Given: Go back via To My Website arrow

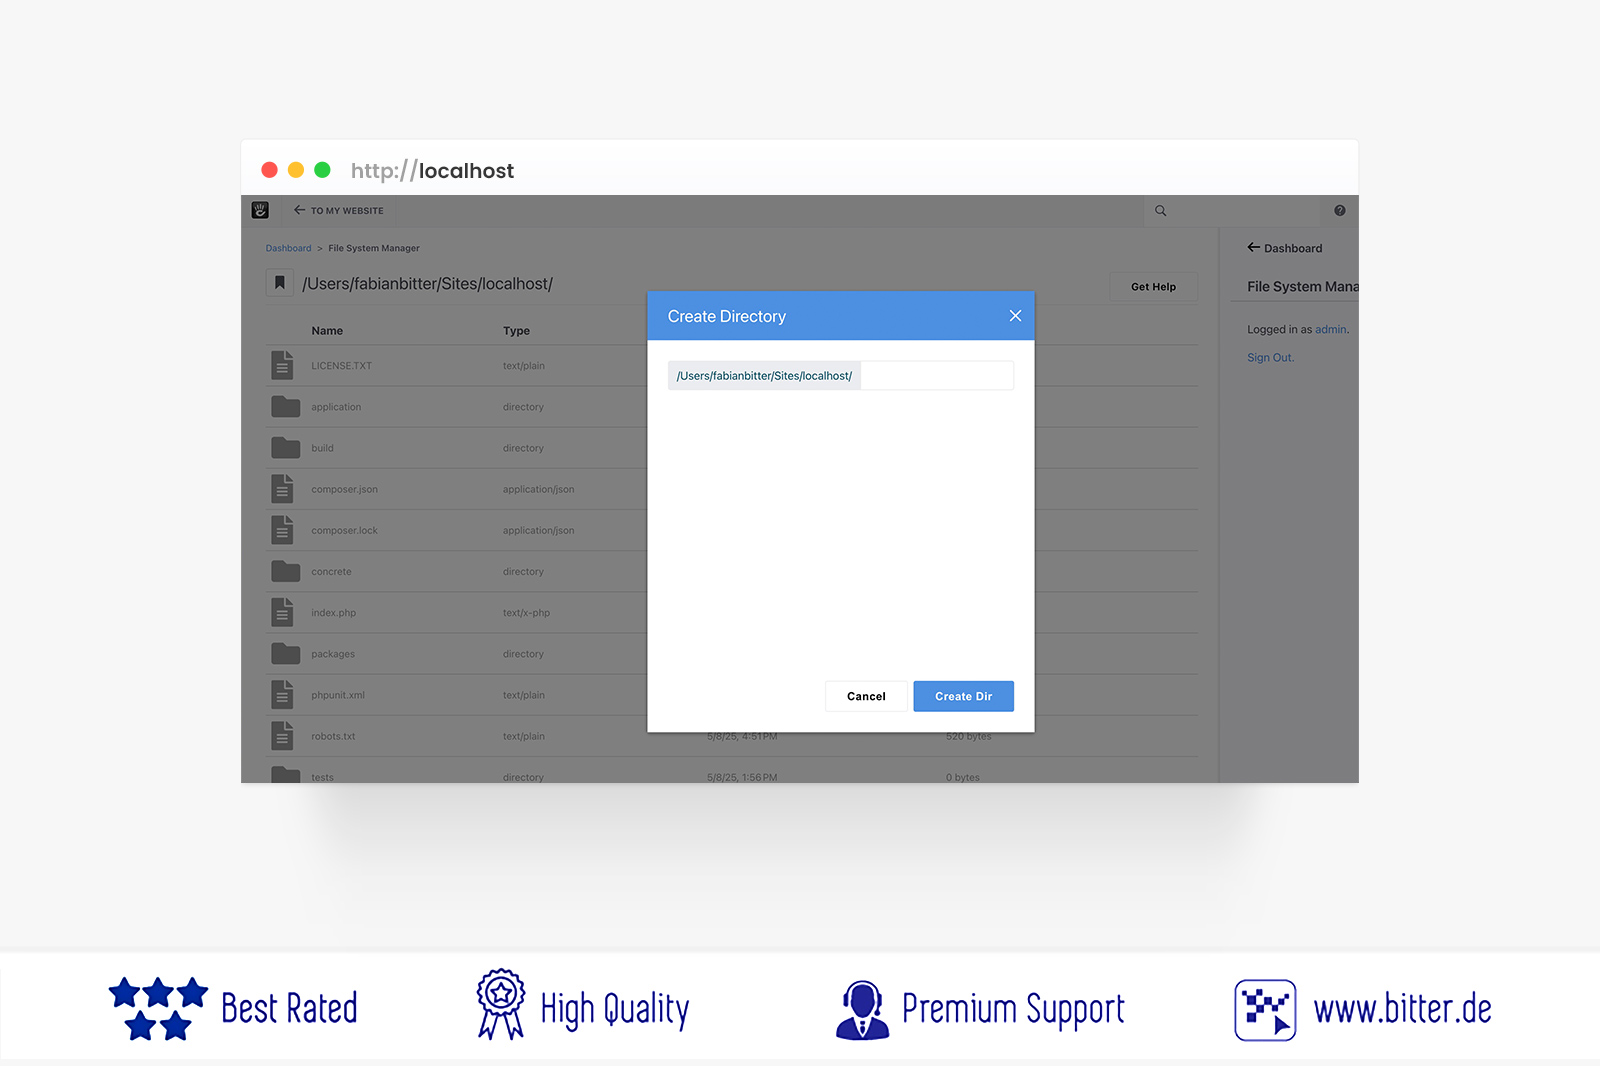Looking at the screenshot, I should 299,210.
